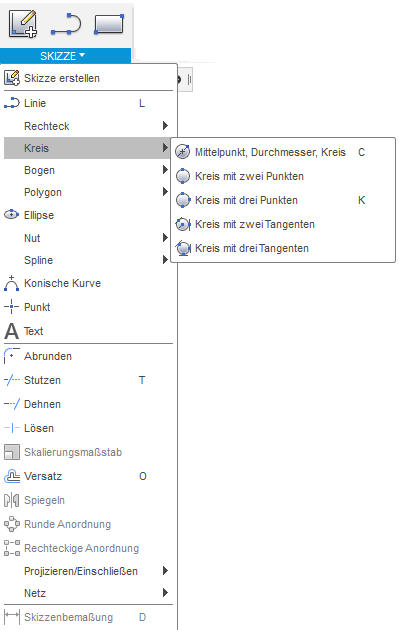Select the Line tool toolbar icon
This screenshot has width=399, height=630.
point(66,24)
